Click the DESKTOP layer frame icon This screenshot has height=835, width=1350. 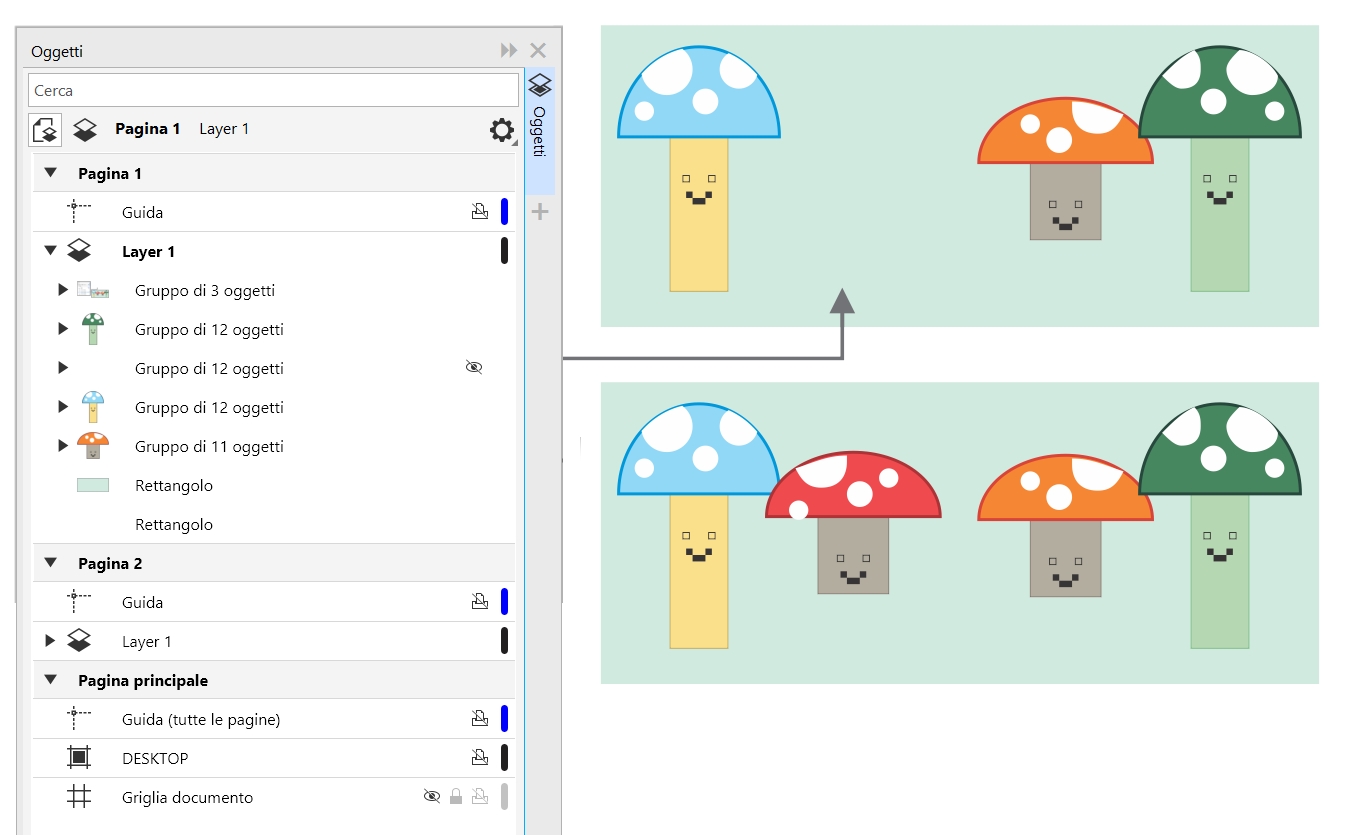[79, 758]
